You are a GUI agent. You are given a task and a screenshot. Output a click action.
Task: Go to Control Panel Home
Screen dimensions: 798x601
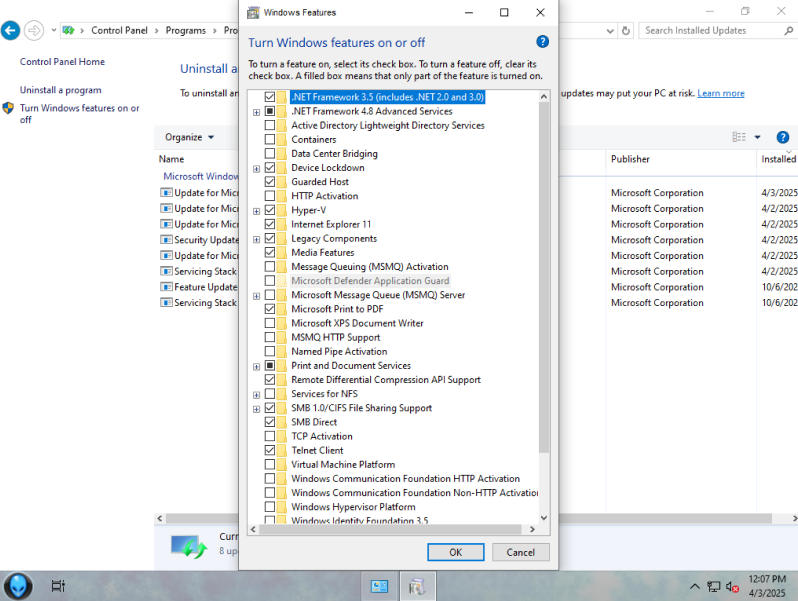[62, 62]
